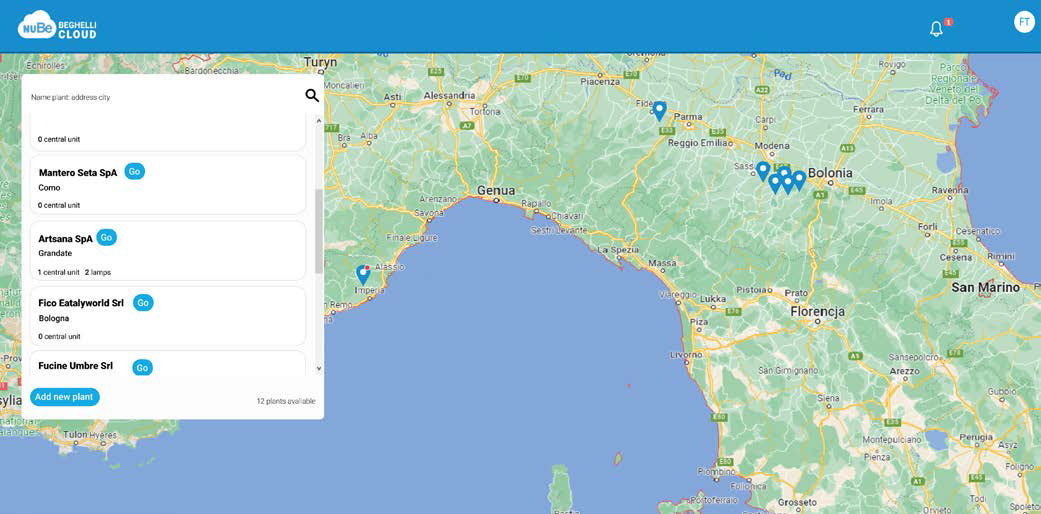
Task: Click the search magnifier icon
Action: (312, 96)
